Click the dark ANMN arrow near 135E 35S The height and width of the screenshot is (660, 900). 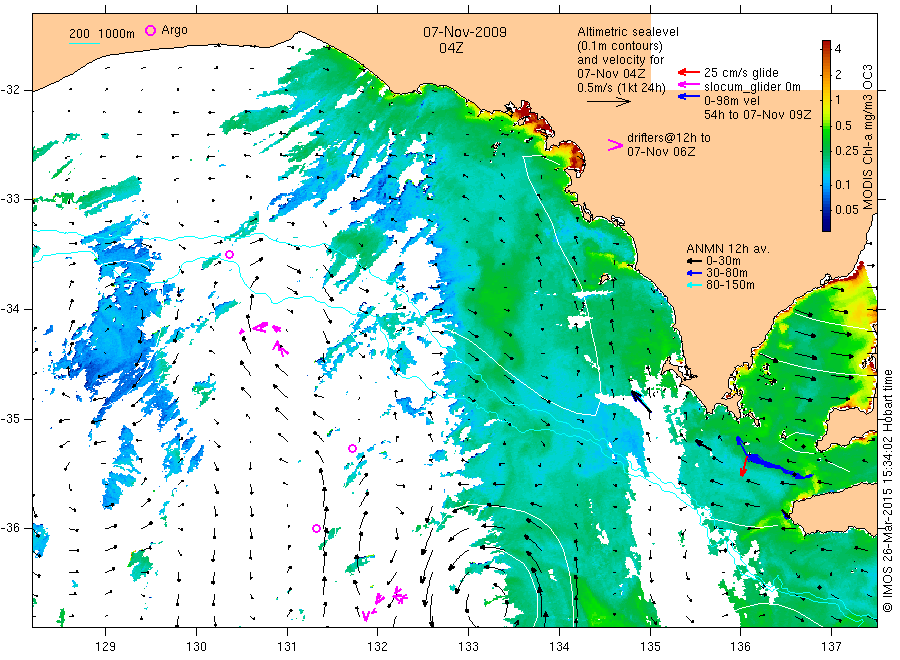[x=641, y=402]
